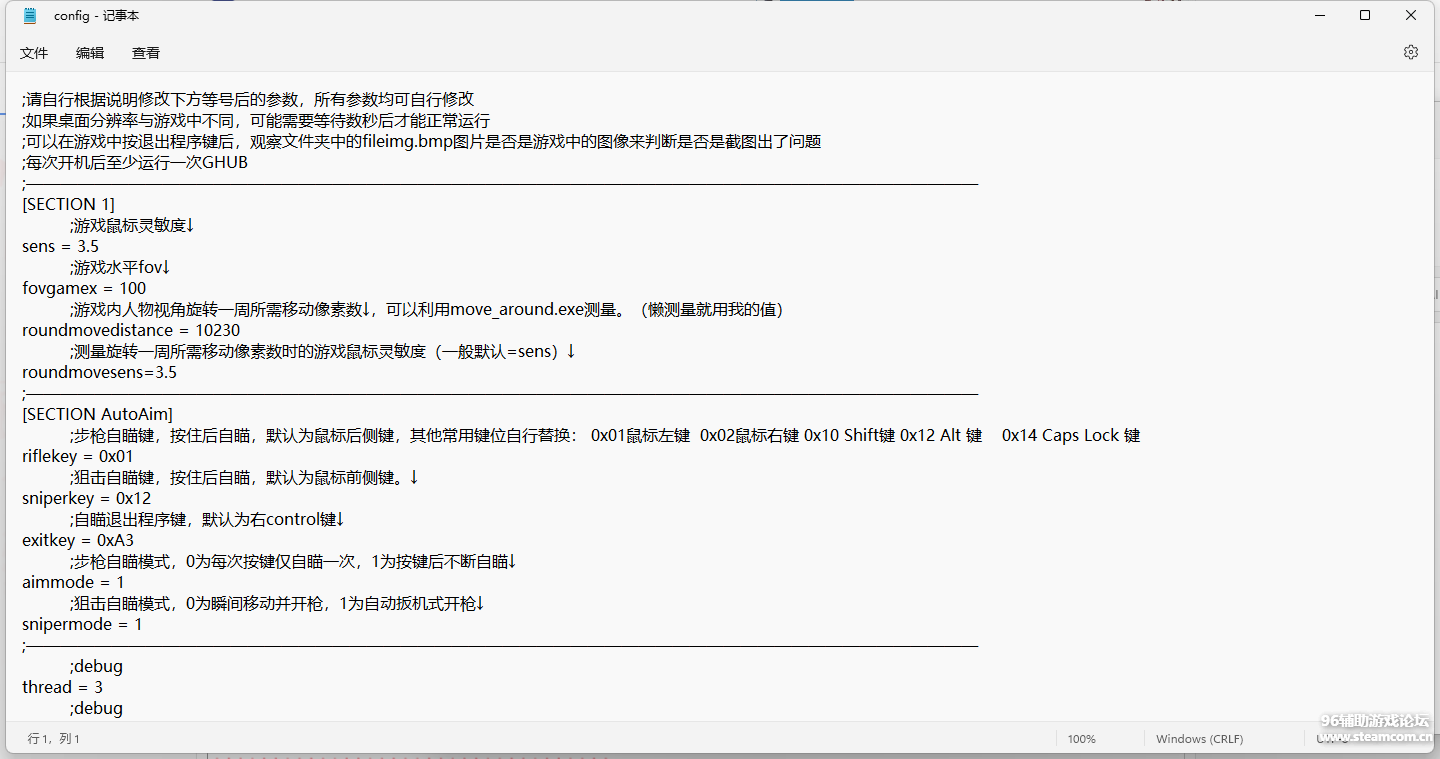This screenshot has height=759, width=1440.
Task: Close the config Notepad window
Action: point(1411,16)
